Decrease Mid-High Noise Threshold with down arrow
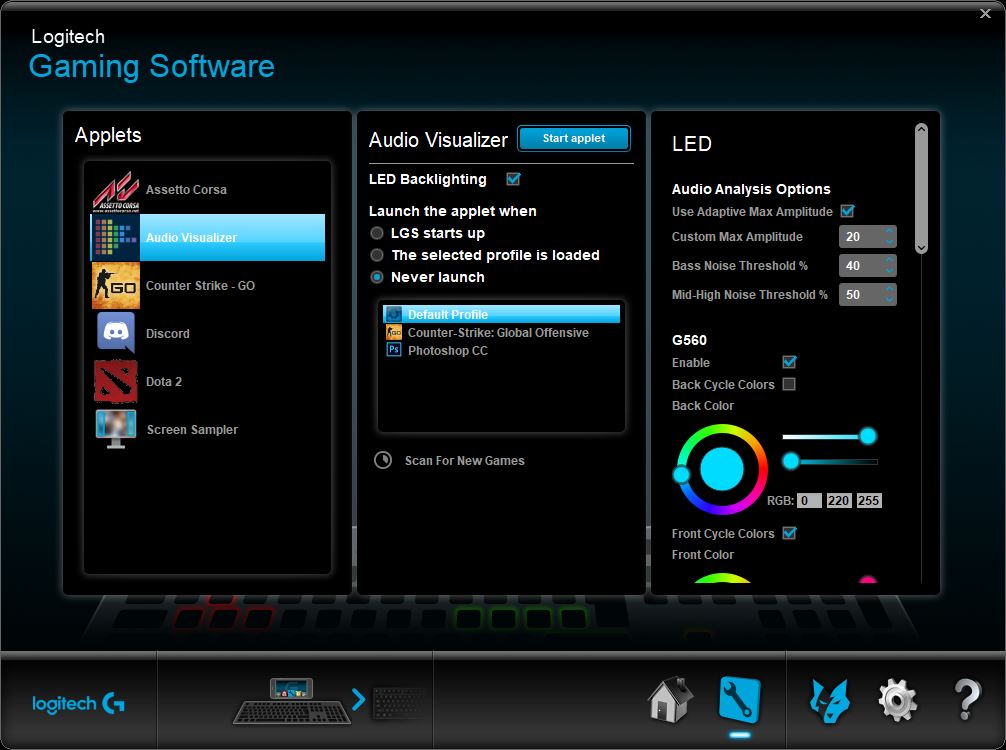 pyautogui.click(x=889, y=300)
